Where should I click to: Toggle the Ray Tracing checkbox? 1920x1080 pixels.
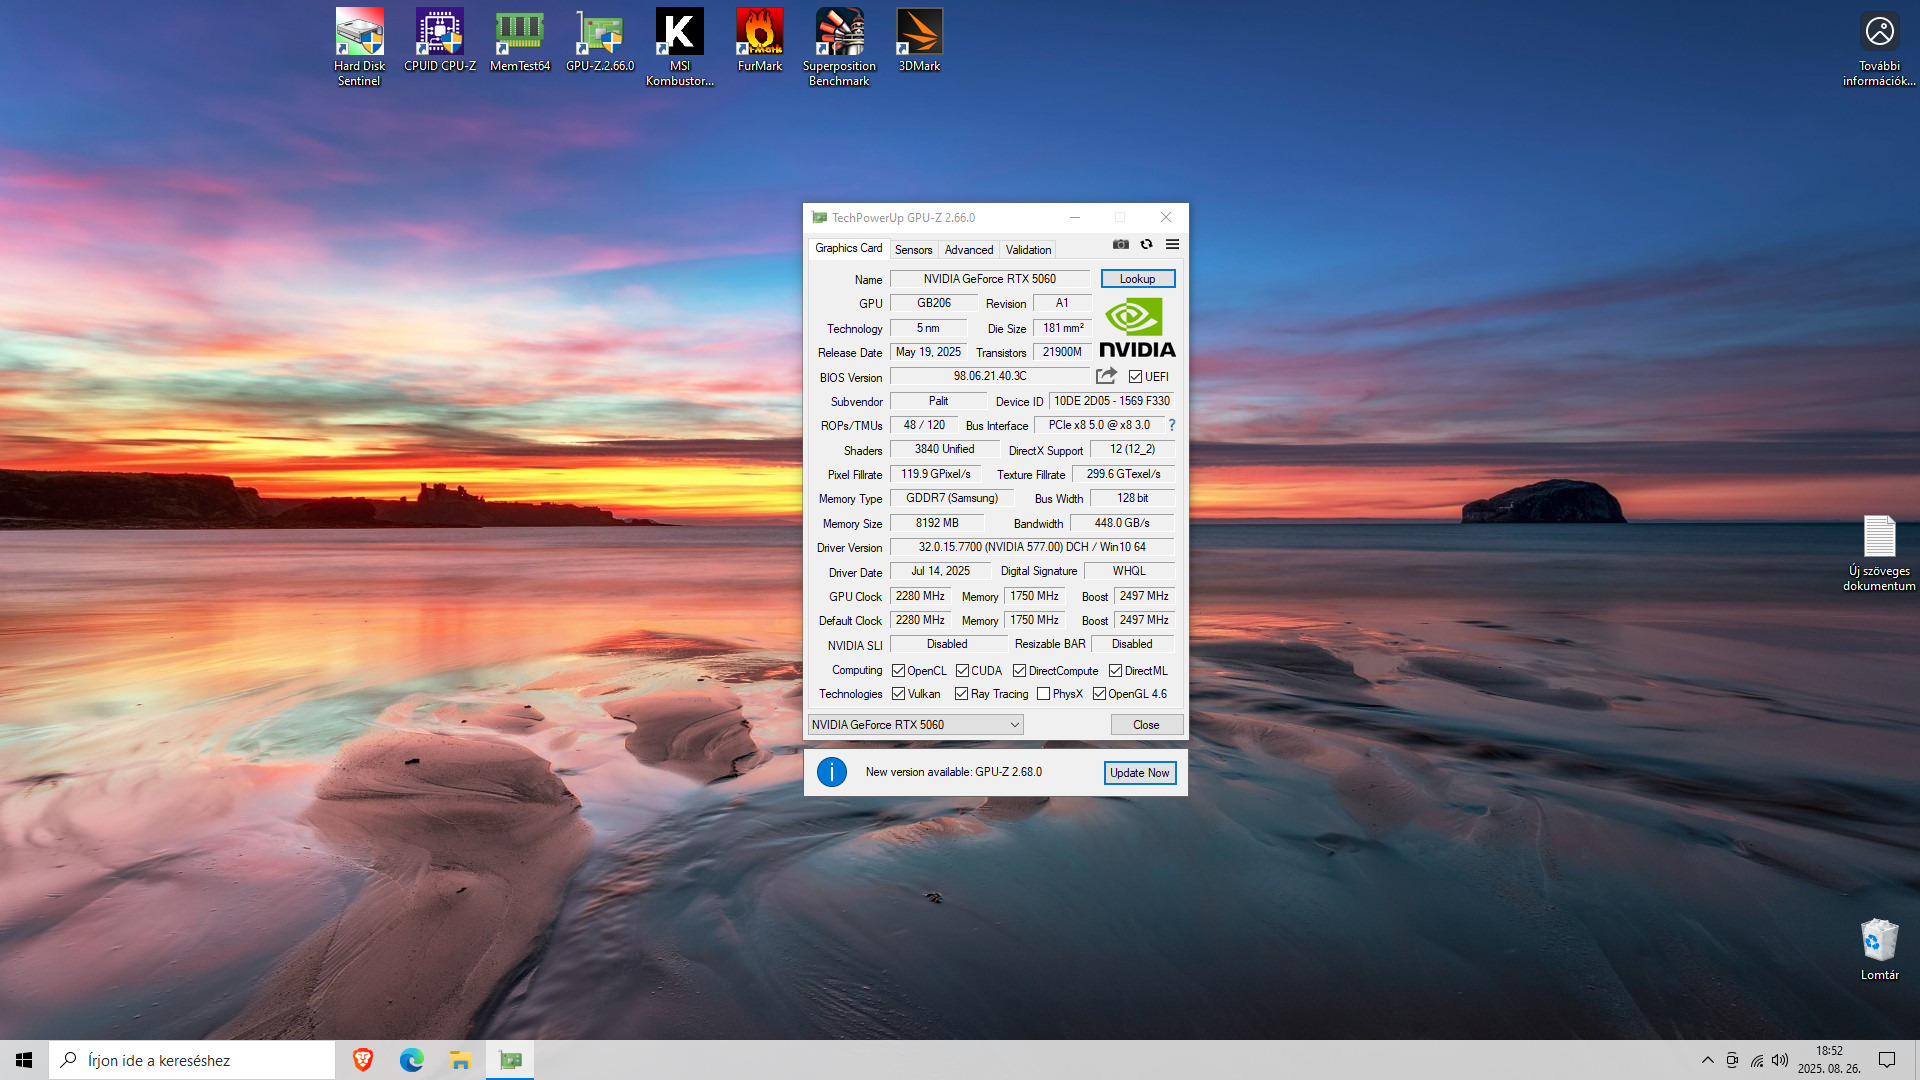pos(961,694)
